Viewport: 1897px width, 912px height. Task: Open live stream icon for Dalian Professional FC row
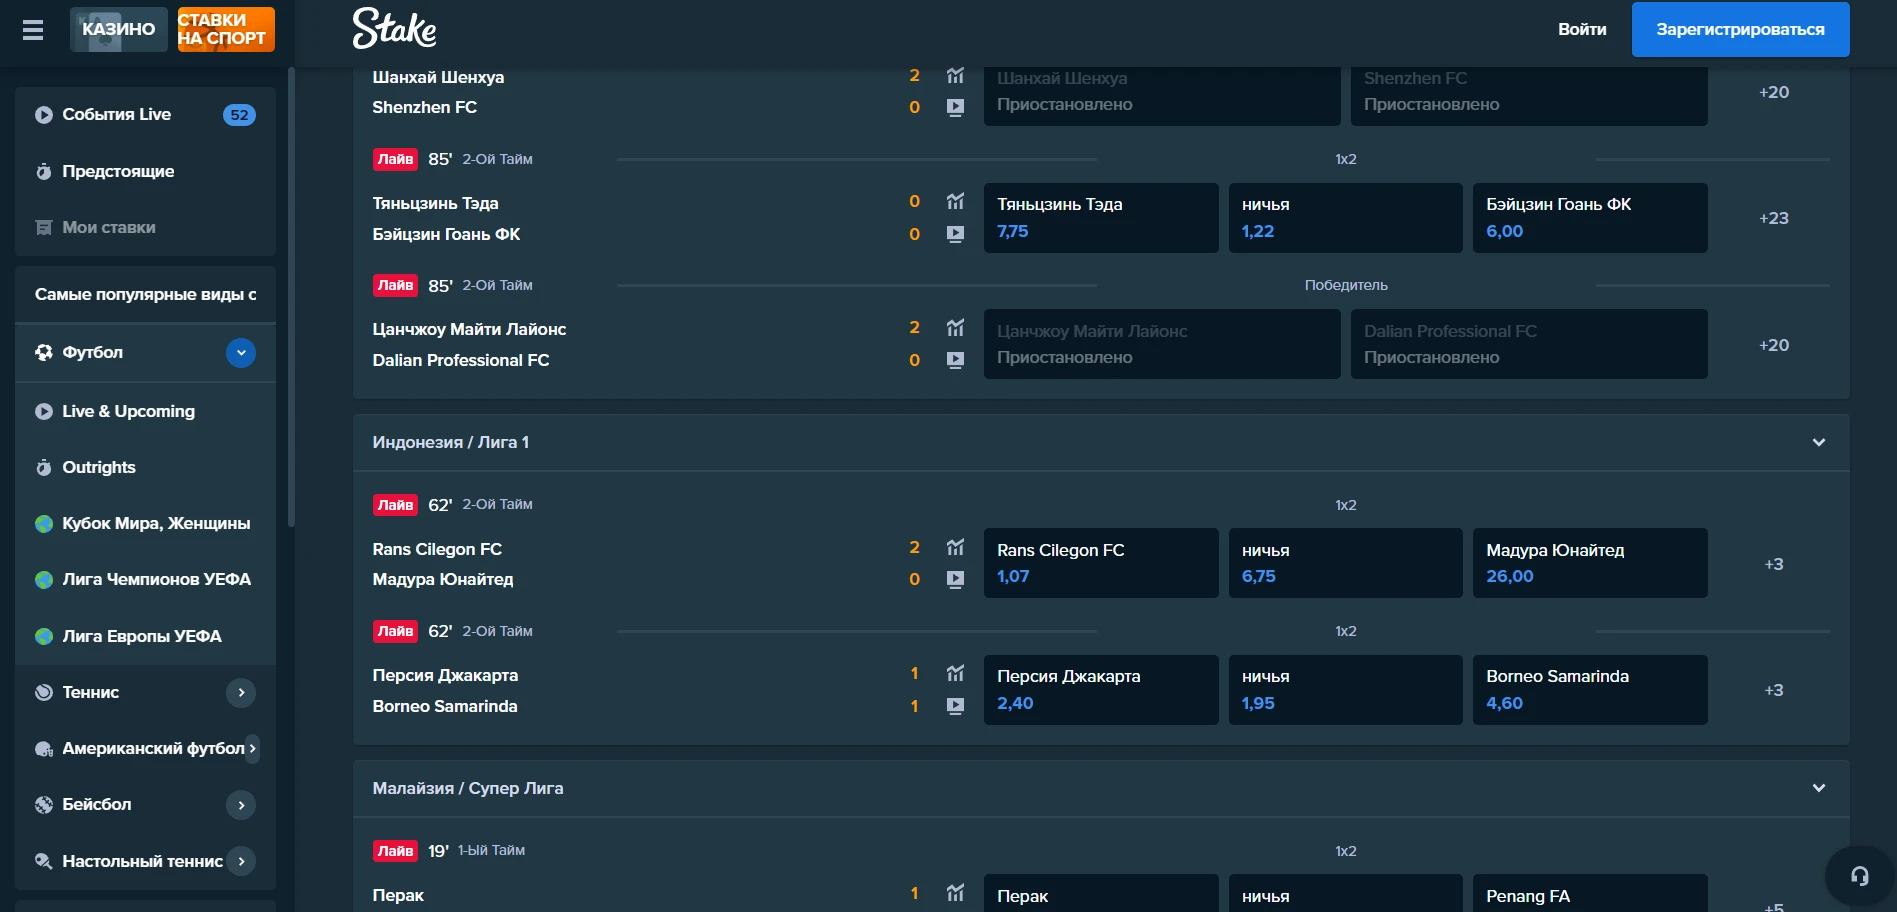955,360
